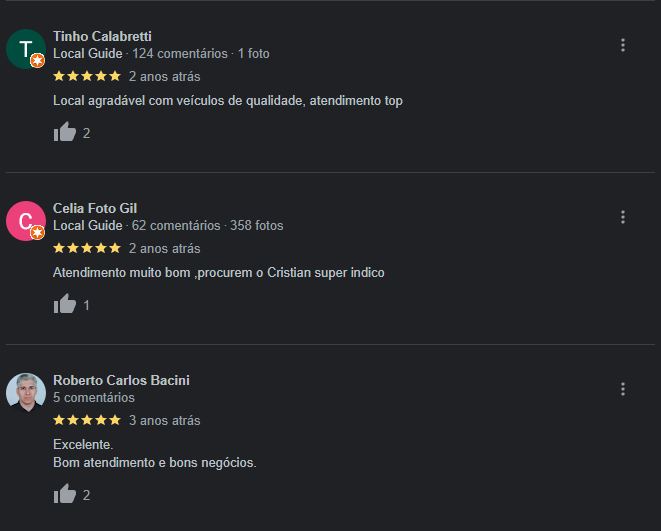Open Celia Foto Gil's profile by name
Viewport: 661px width, 531px height.
click(x=95, y=208)
